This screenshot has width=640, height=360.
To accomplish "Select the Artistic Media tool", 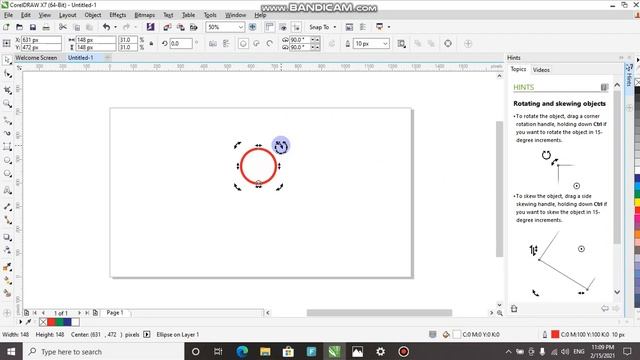I will coord(7,133).
